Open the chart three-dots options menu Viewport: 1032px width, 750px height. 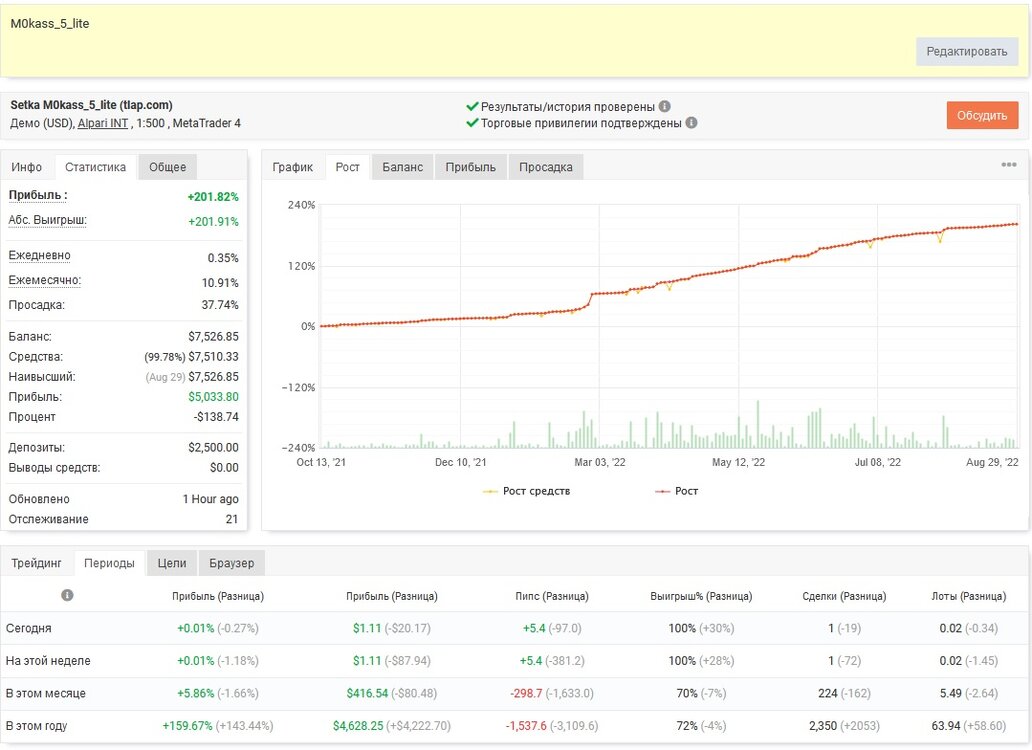(x=1008, y=164)
